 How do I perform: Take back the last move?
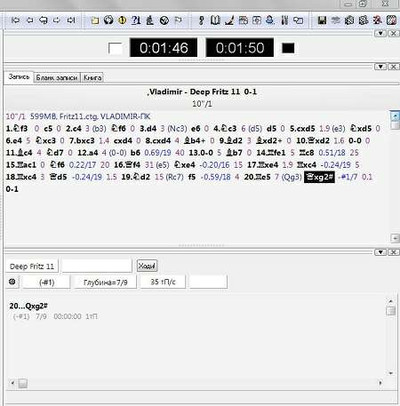coord(43,20)
